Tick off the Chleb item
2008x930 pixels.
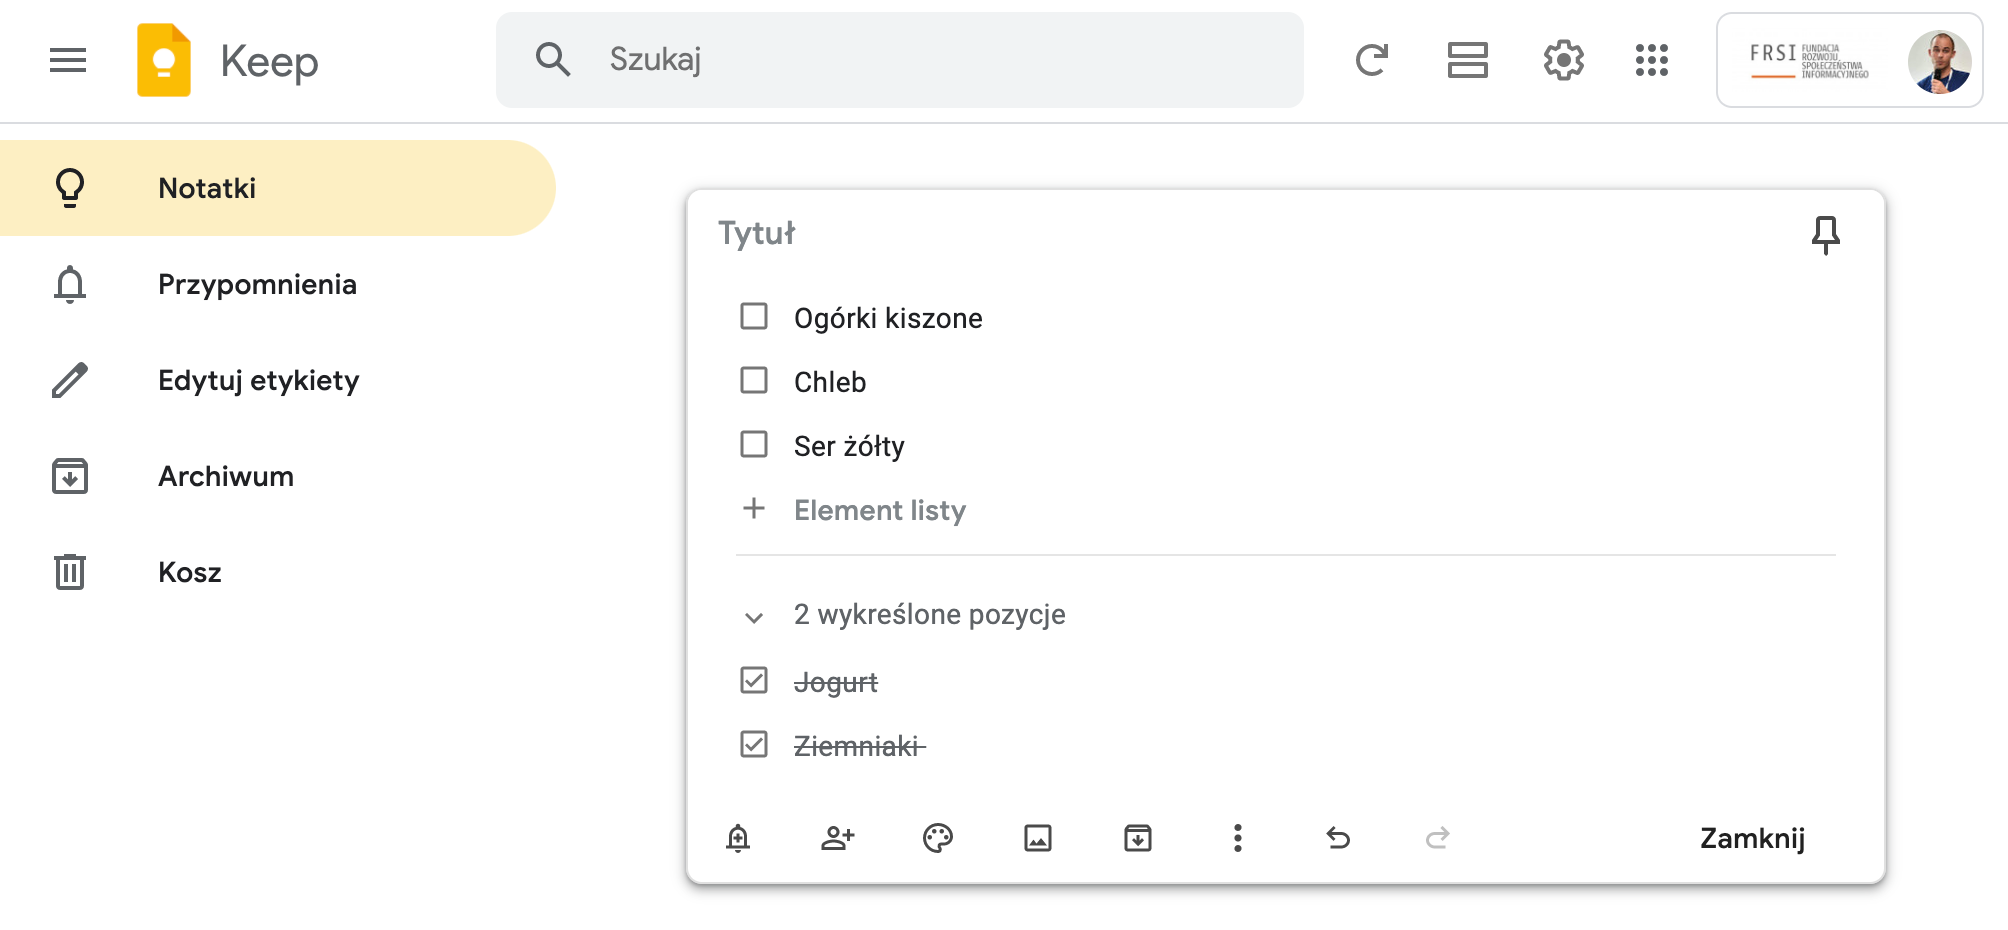tap(754, 381)
